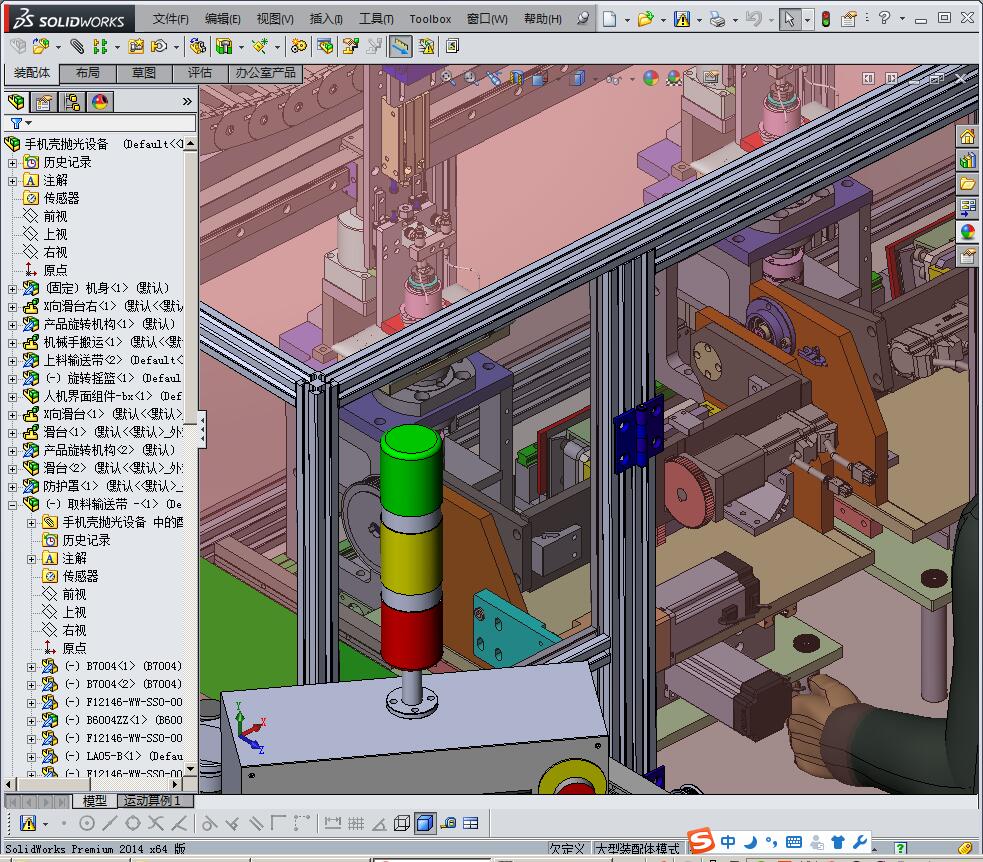Click the rebuild traffic light icon

(x=825, y=19)
